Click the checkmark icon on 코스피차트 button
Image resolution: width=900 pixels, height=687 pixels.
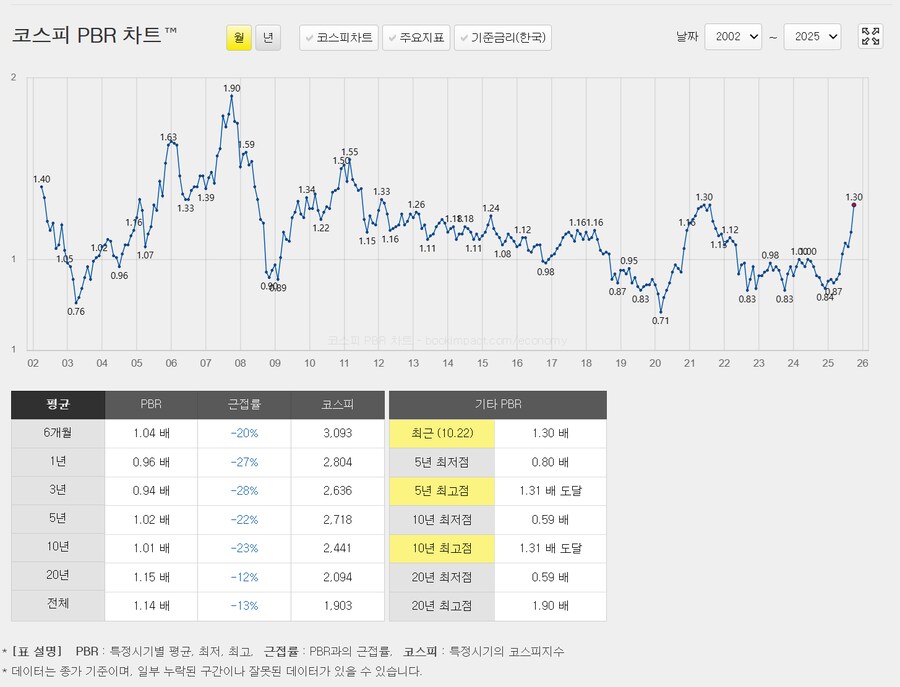[311, 37]
